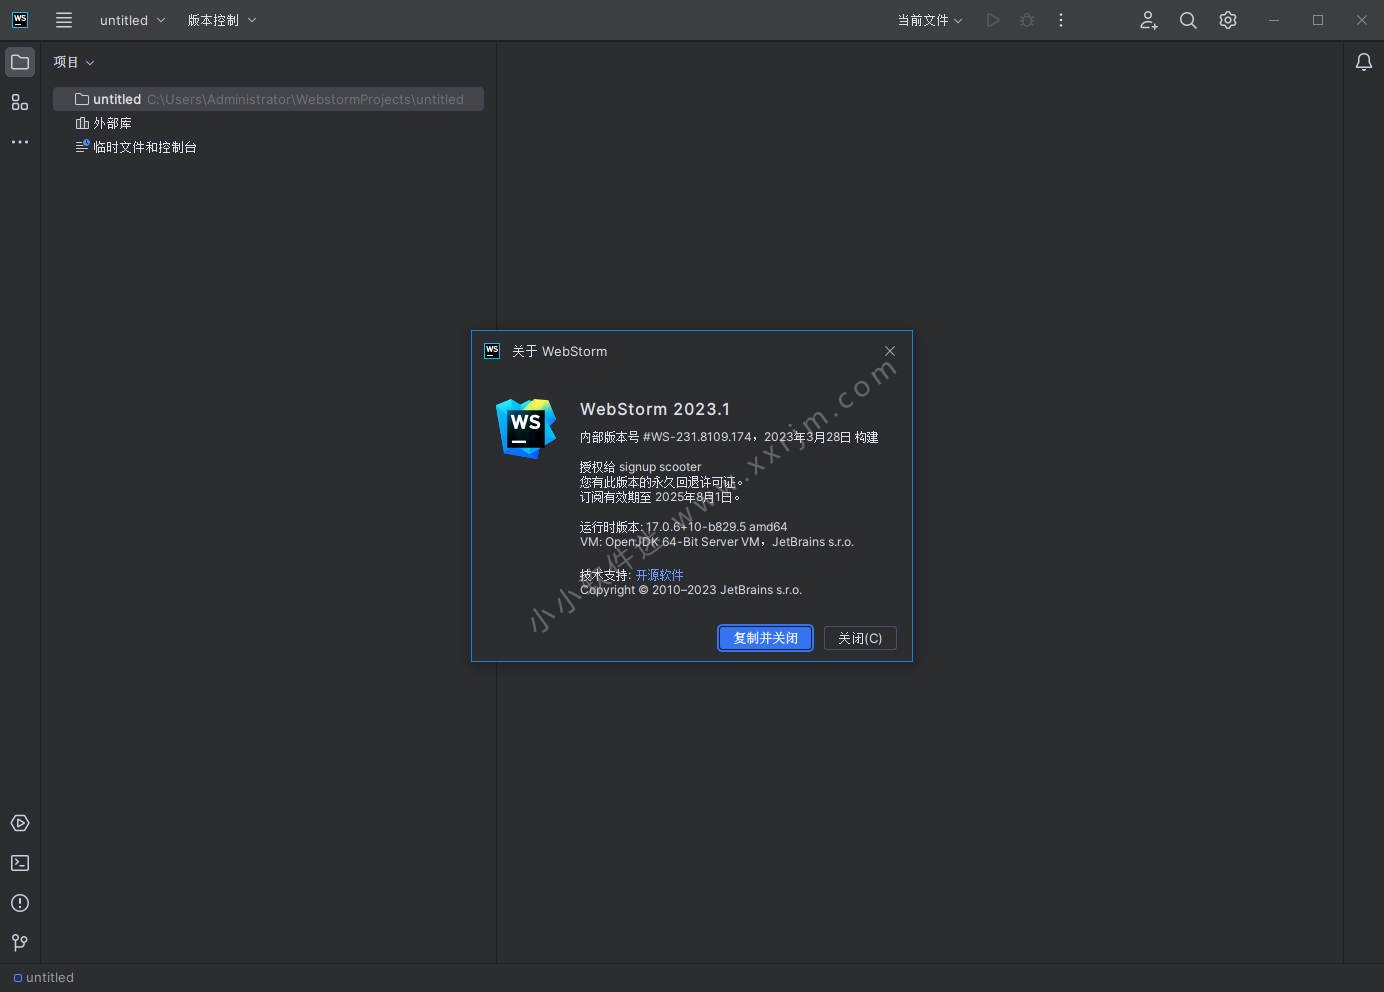Screen dimensions: 1384x992
Task: Click the untitled breadcrumb in status bar
Action: pos(44,978)
